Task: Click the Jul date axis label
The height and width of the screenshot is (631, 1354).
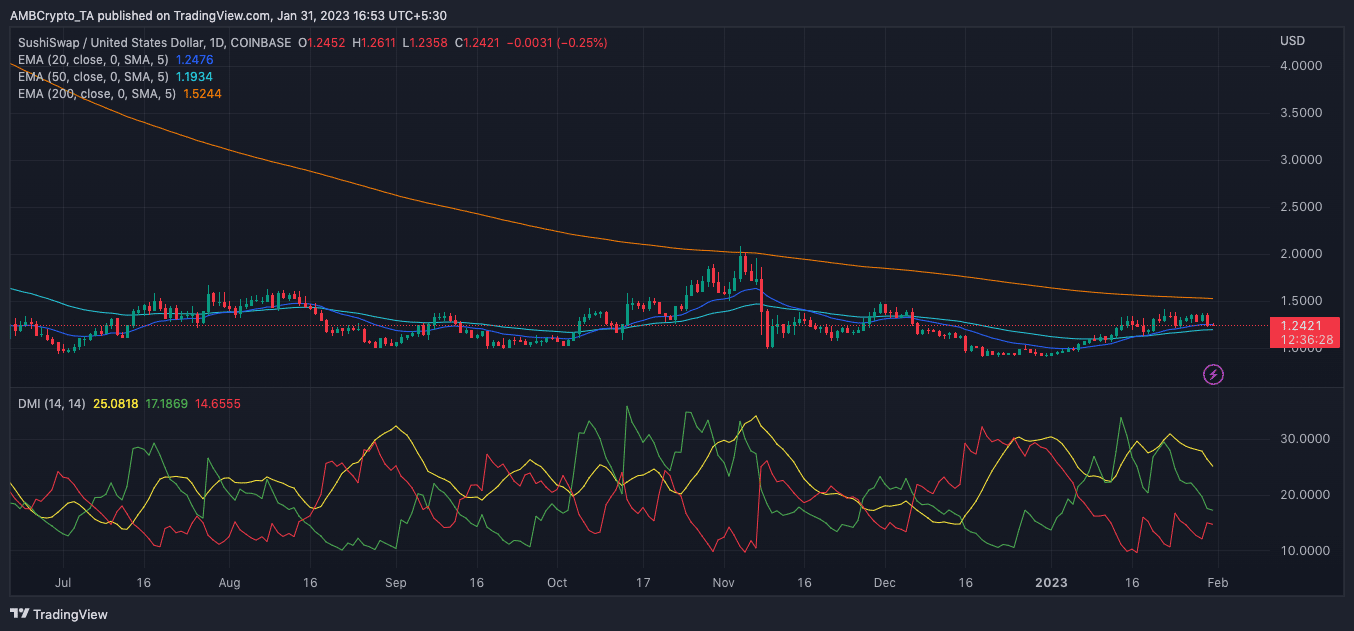Action: [64, 582]
